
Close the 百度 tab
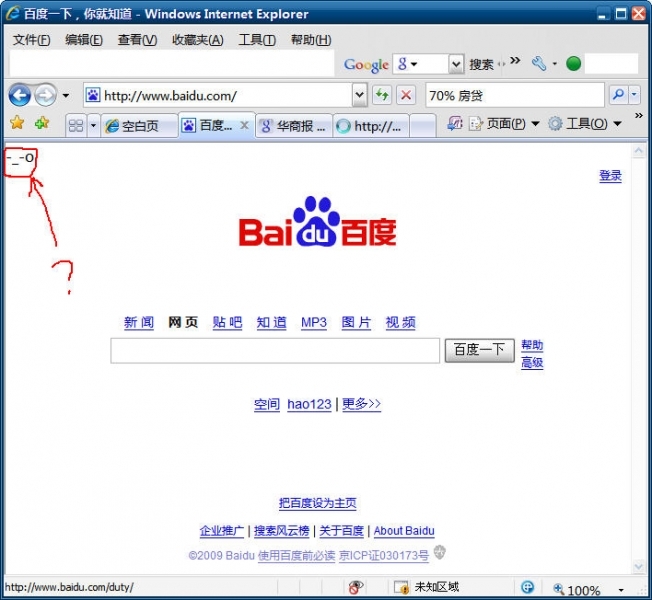245,125
